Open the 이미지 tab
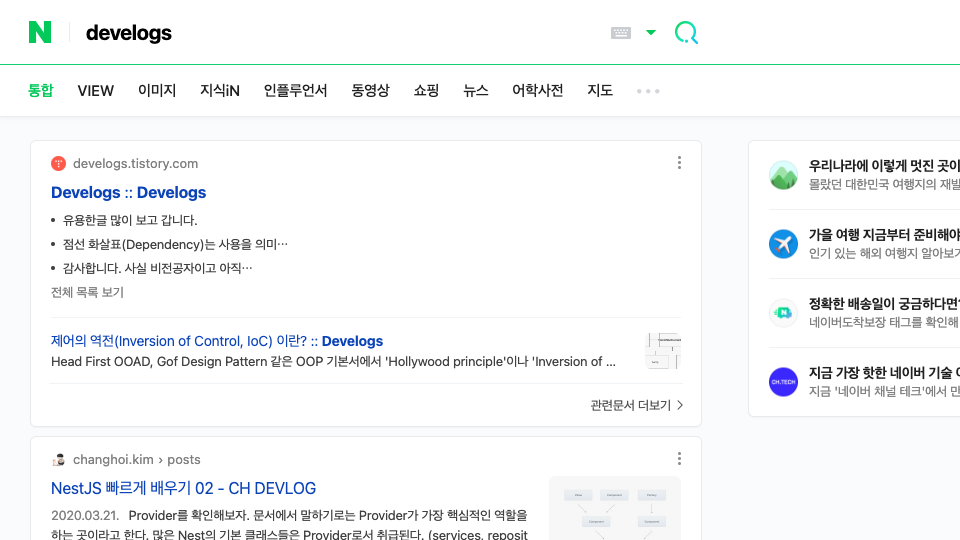The width and height of the screenshot is (960, 540). (x=157, y=91)
